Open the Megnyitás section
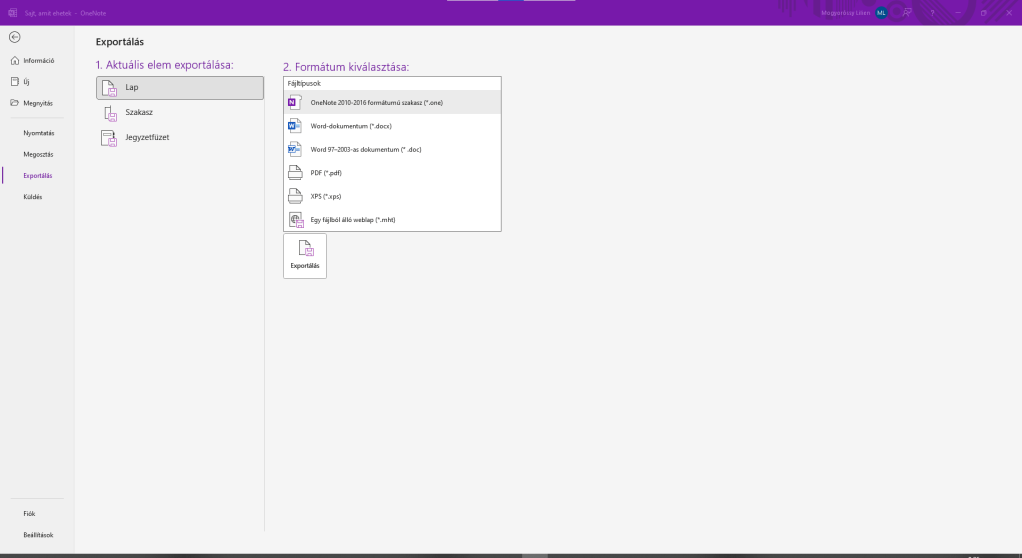1022x558 pixels. [x=38, y=103]
